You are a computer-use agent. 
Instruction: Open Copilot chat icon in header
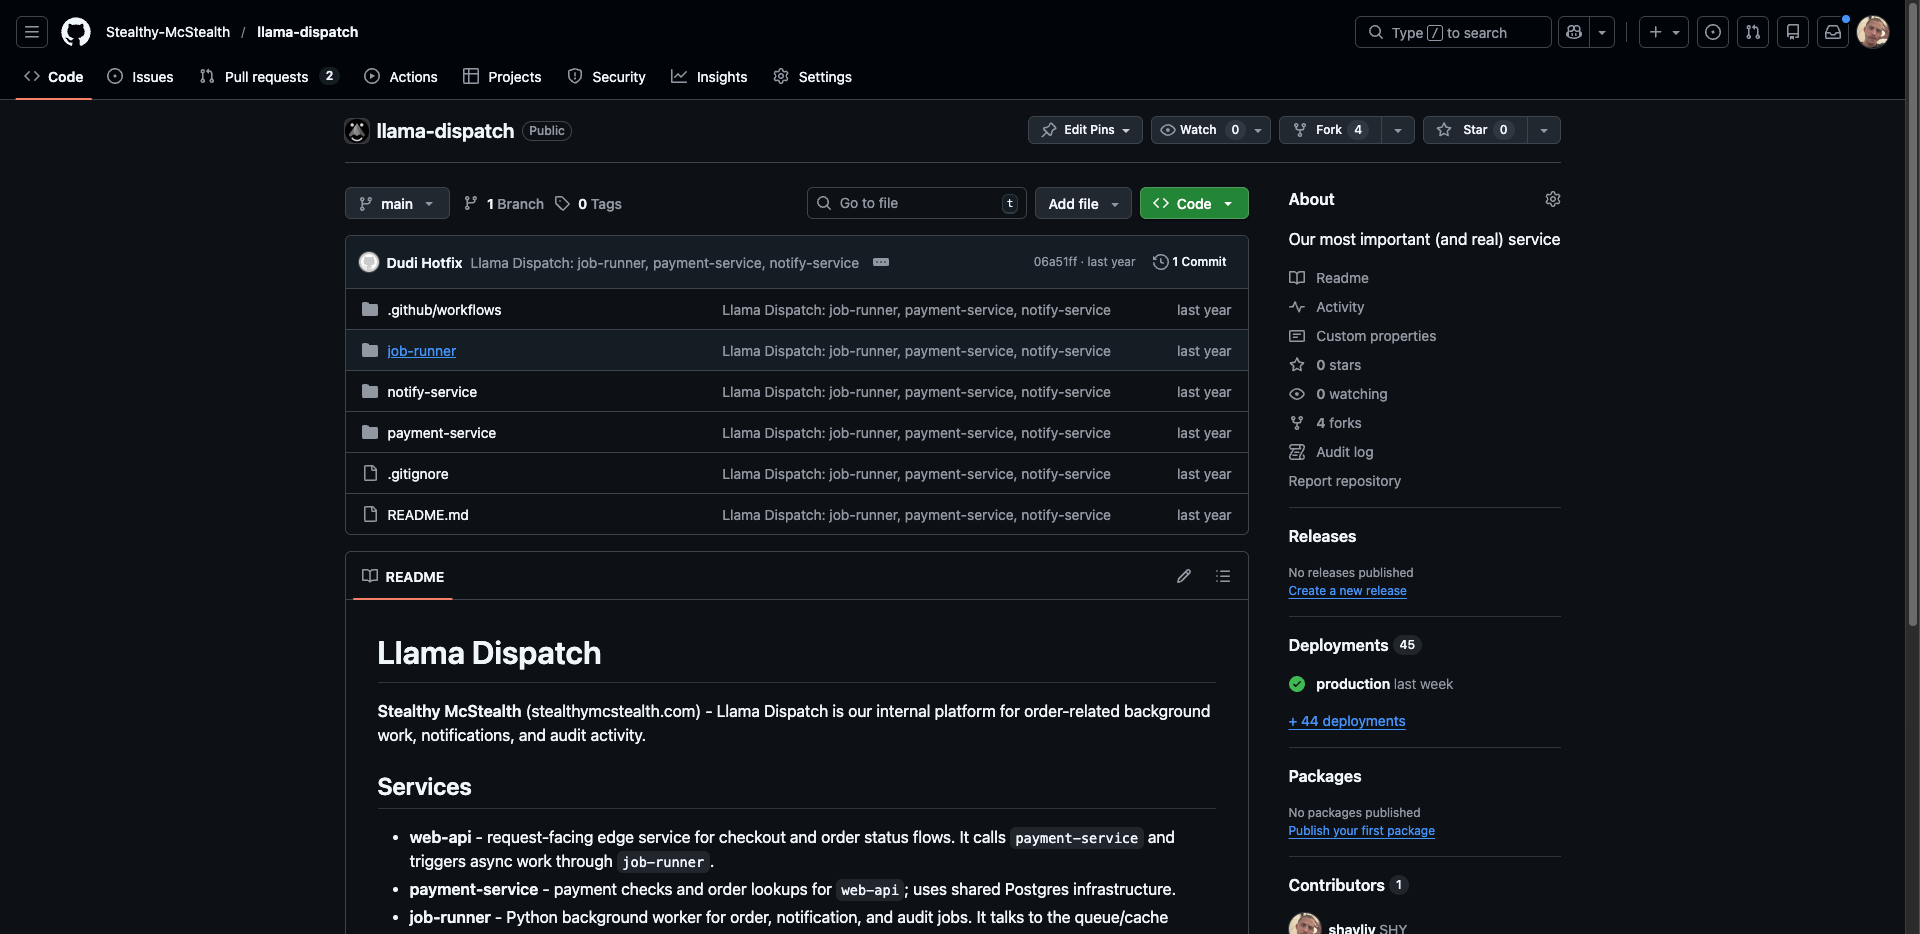(1574, 32)
